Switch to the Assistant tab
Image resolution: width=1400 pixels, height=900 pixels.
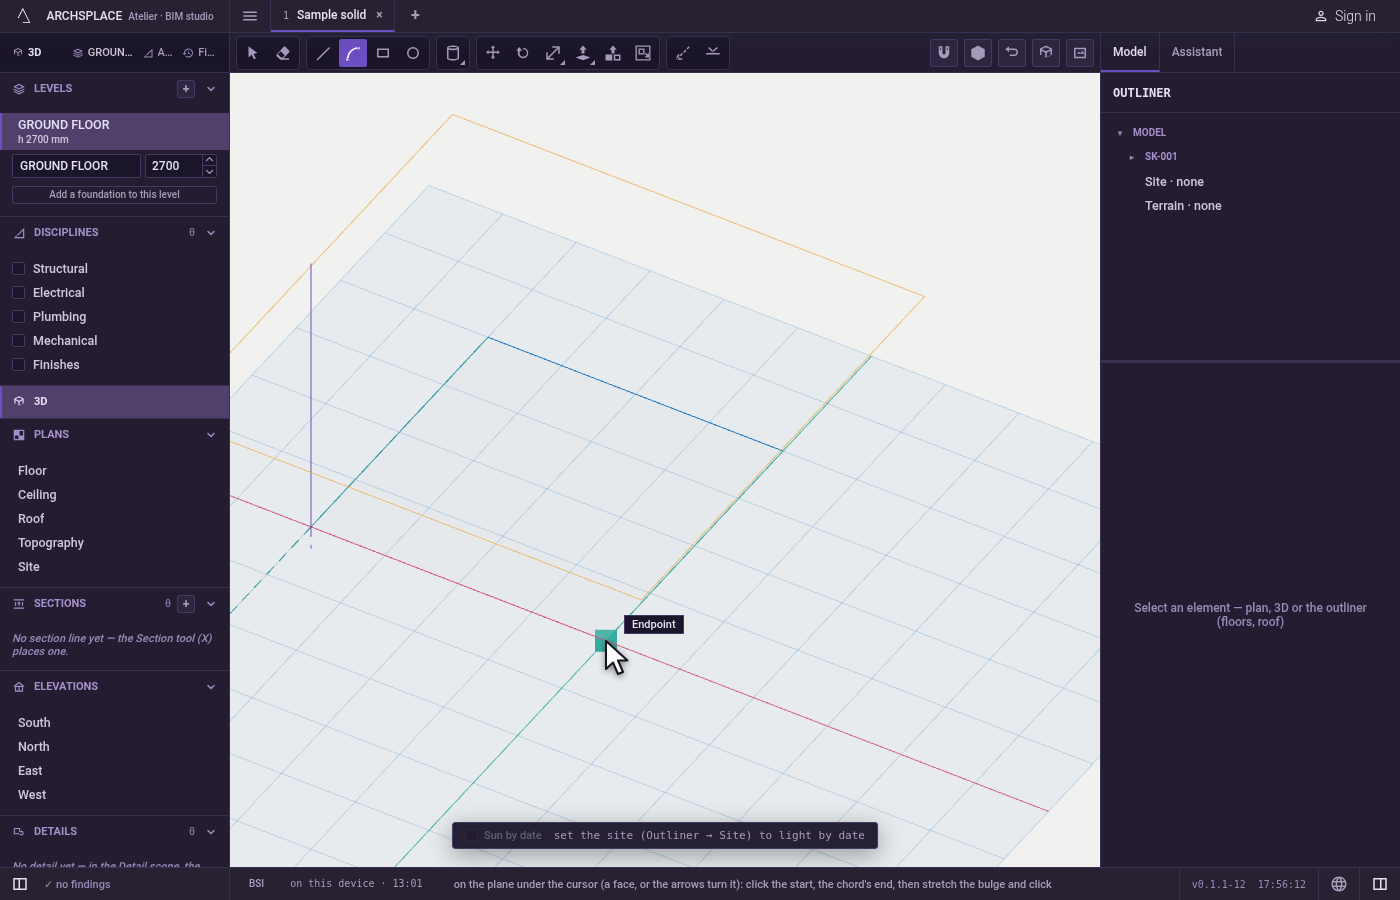coord(1197,52)
